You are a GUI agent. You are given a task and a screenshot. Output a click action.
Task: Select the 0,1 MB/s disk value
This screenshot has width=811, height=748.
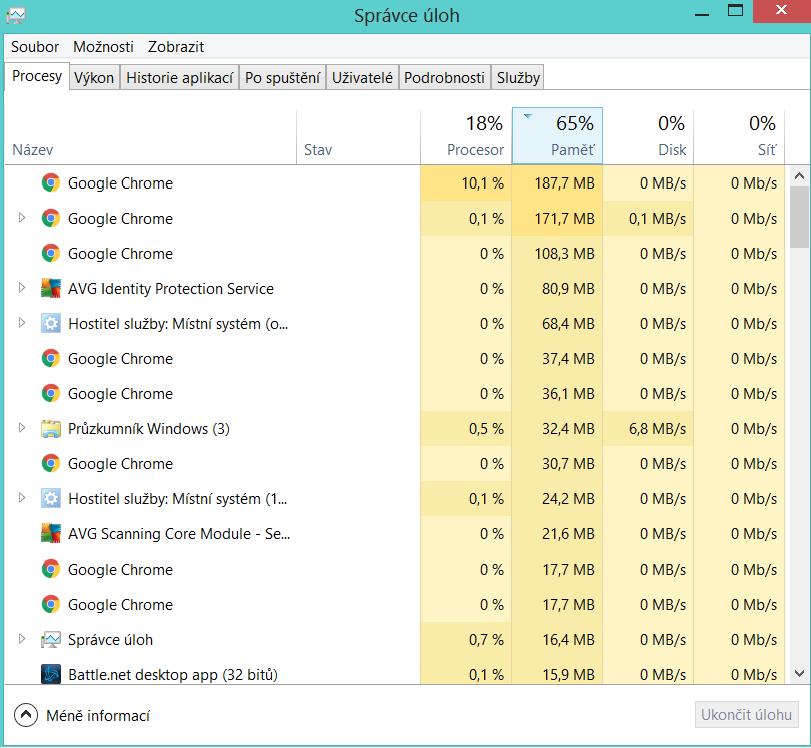[648, 218]
